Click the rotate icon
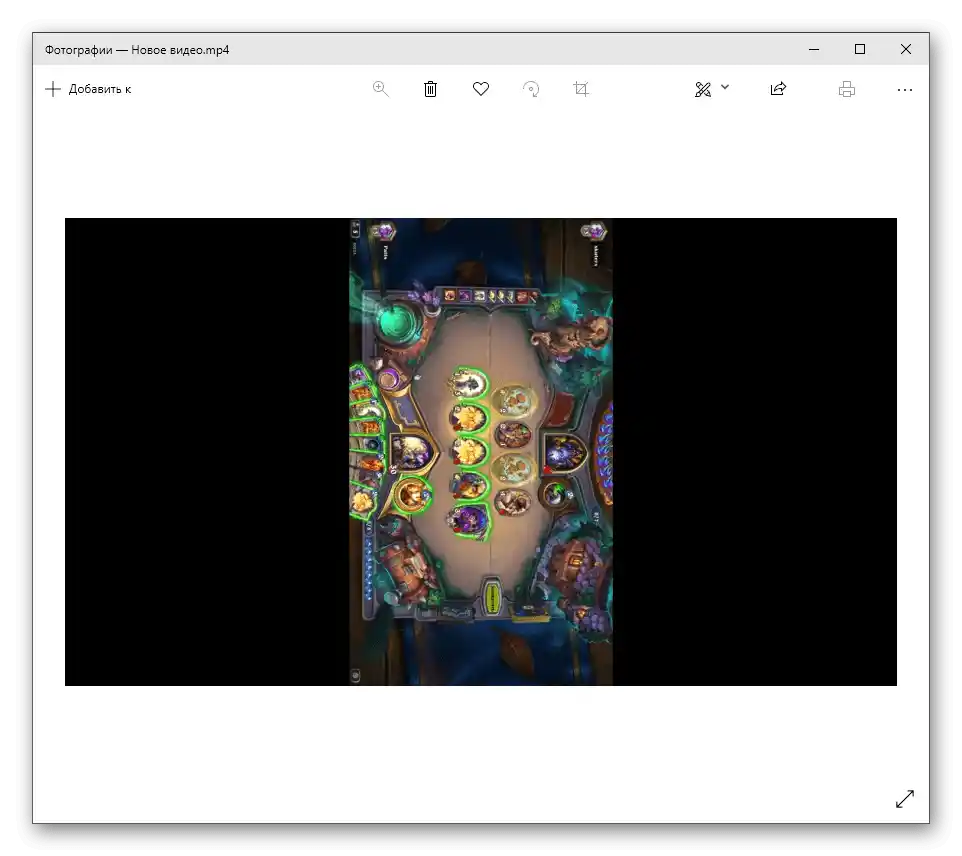 tap(531, 89)
